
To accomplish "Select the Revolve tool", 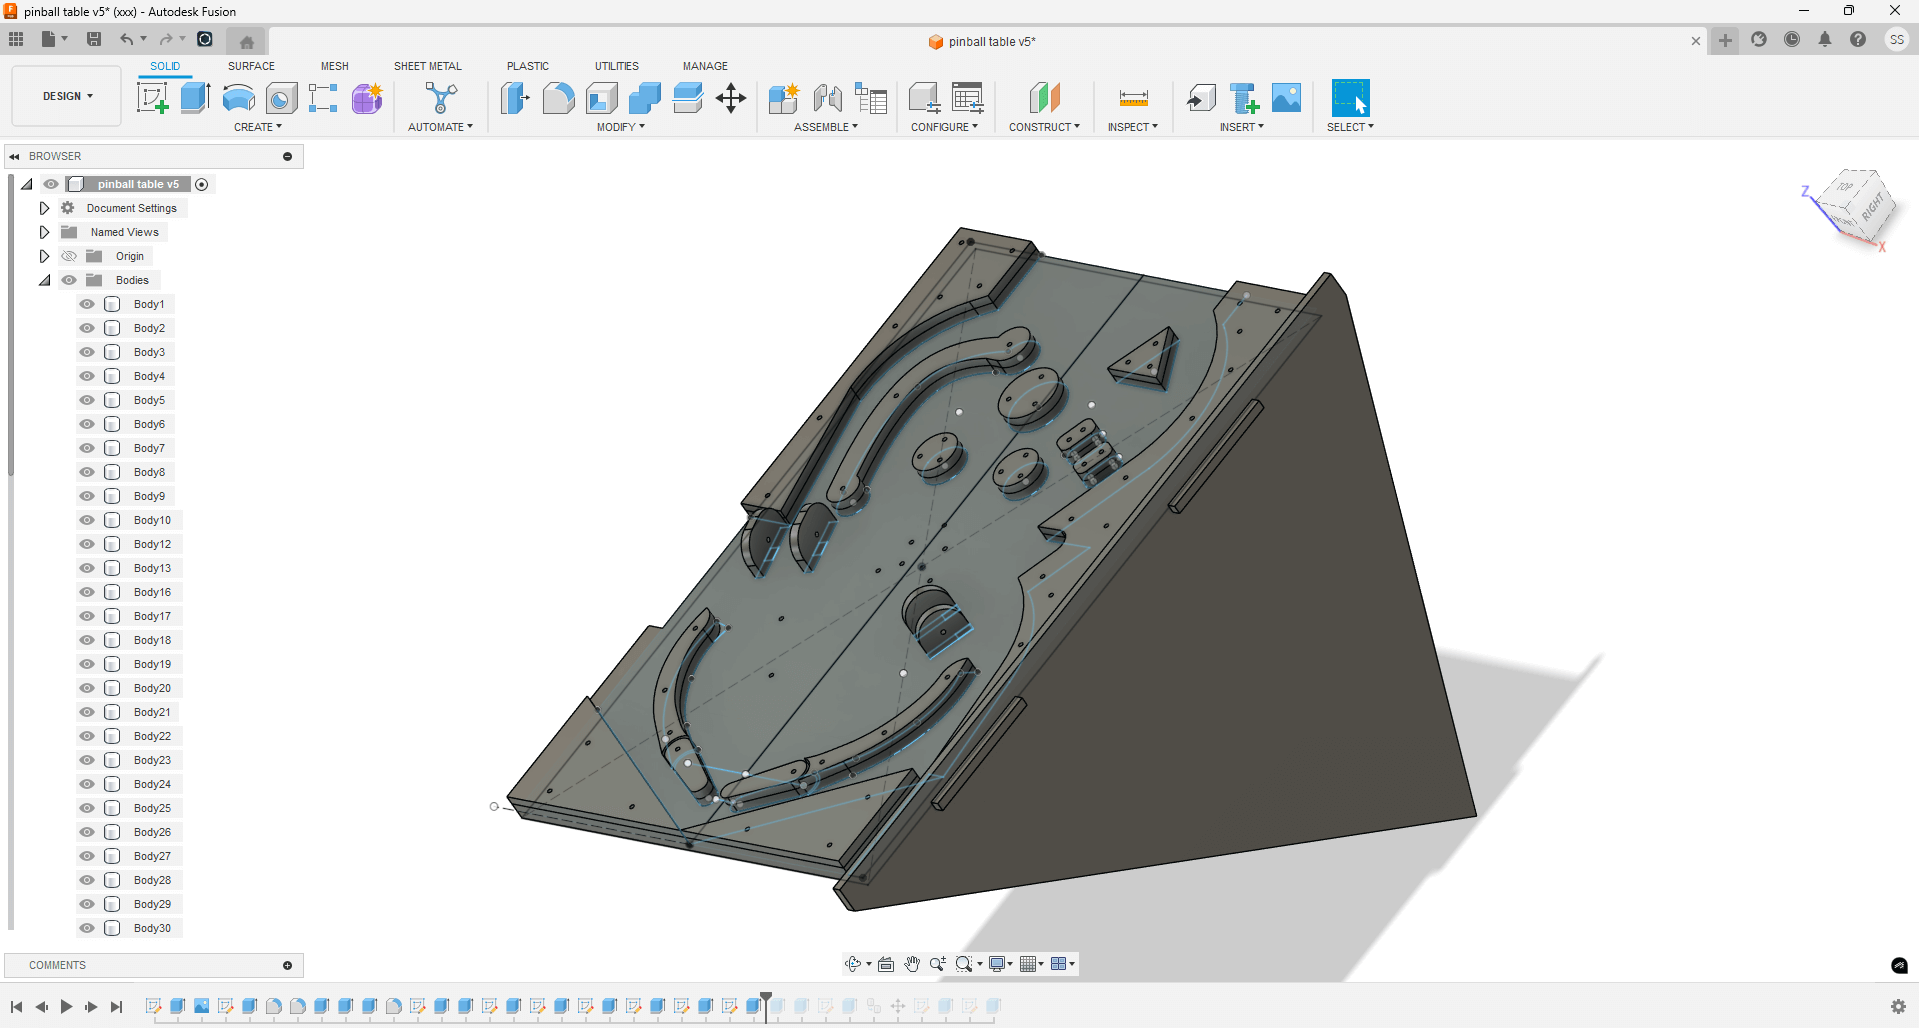I will (238, 98).
